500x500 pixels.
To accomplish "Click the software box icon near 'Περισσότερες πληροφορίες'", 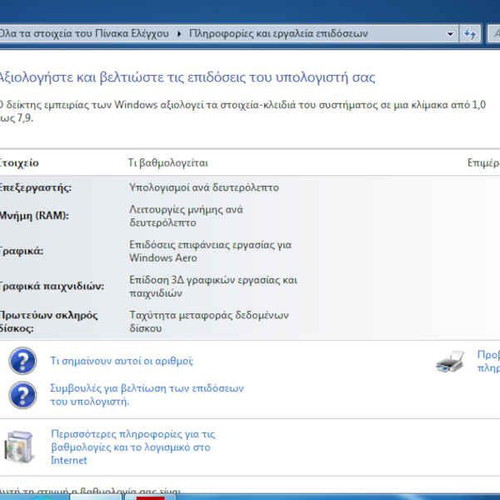I will 19,447.
